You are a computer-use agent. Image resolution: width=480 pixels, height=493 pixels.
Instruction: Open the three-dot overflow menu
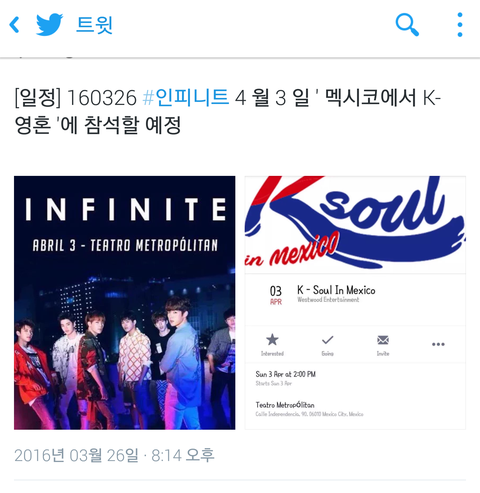(460, 25)
